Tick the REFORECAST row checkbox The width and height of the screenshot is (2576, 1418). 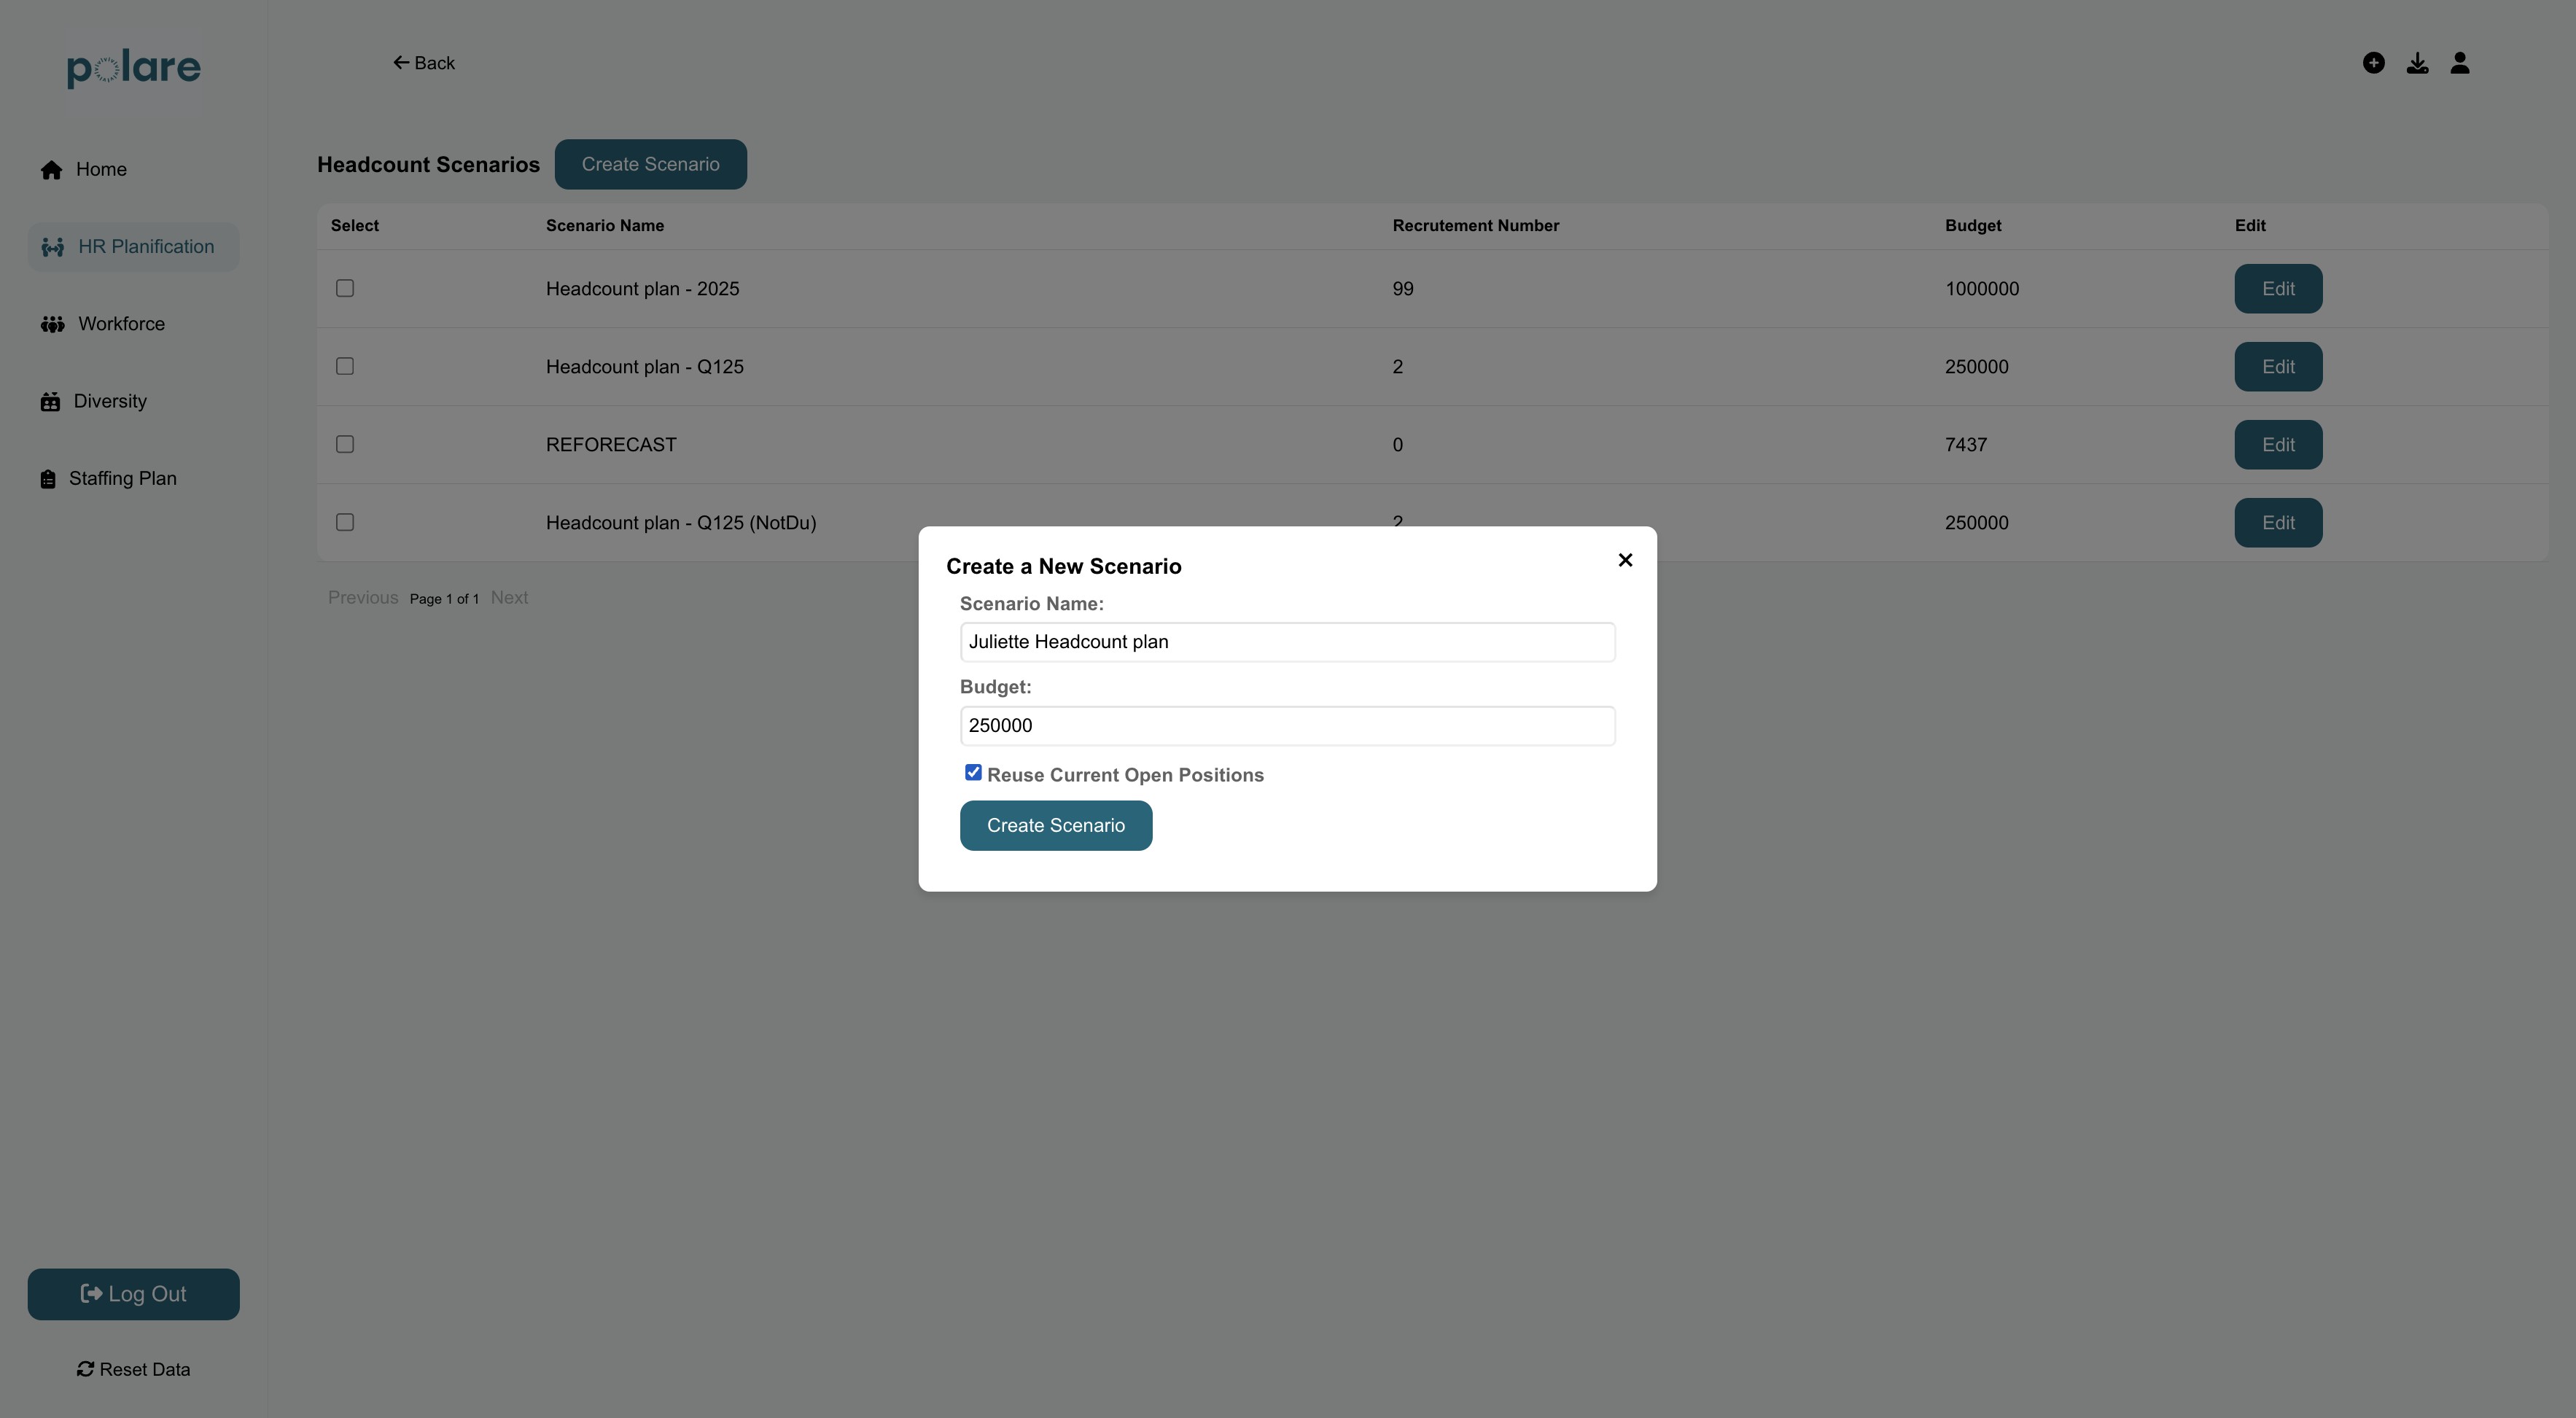tap(345, 444)
